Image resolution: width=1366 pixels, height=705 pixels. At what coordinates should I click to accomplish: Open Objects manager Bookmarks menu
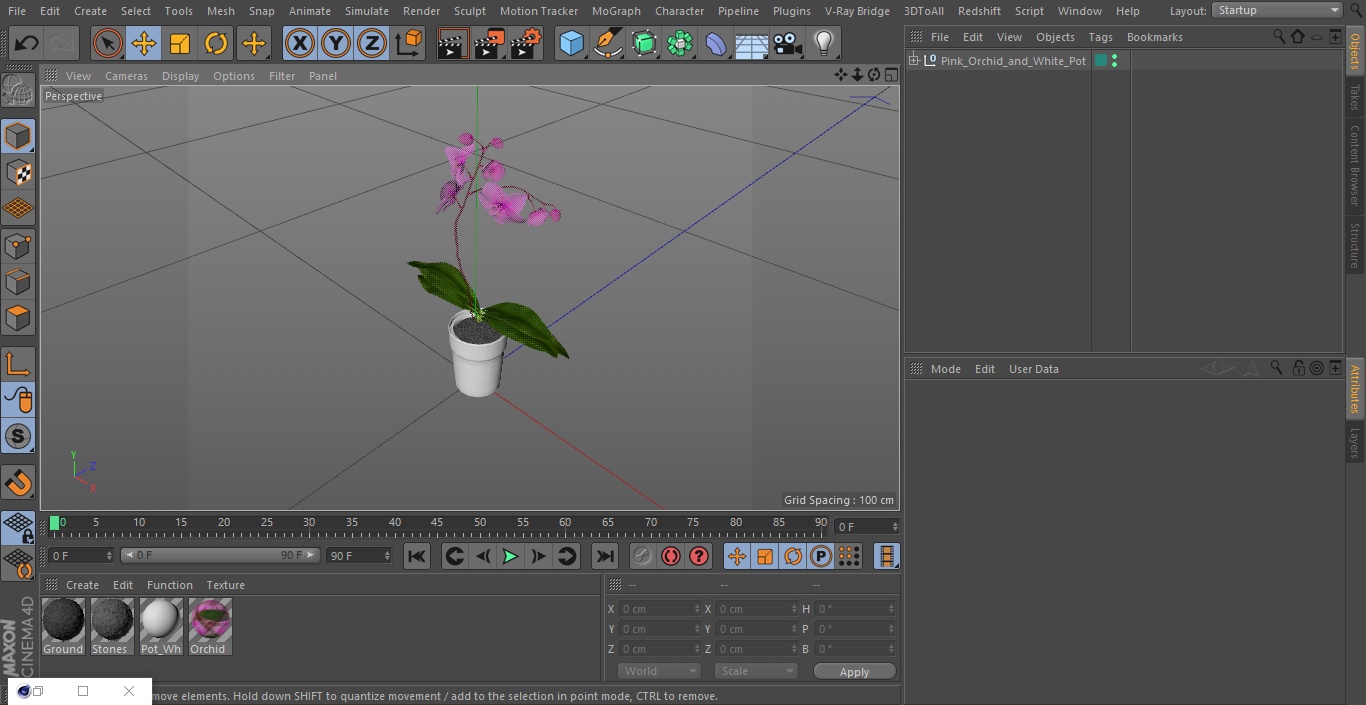point(1154,37)
